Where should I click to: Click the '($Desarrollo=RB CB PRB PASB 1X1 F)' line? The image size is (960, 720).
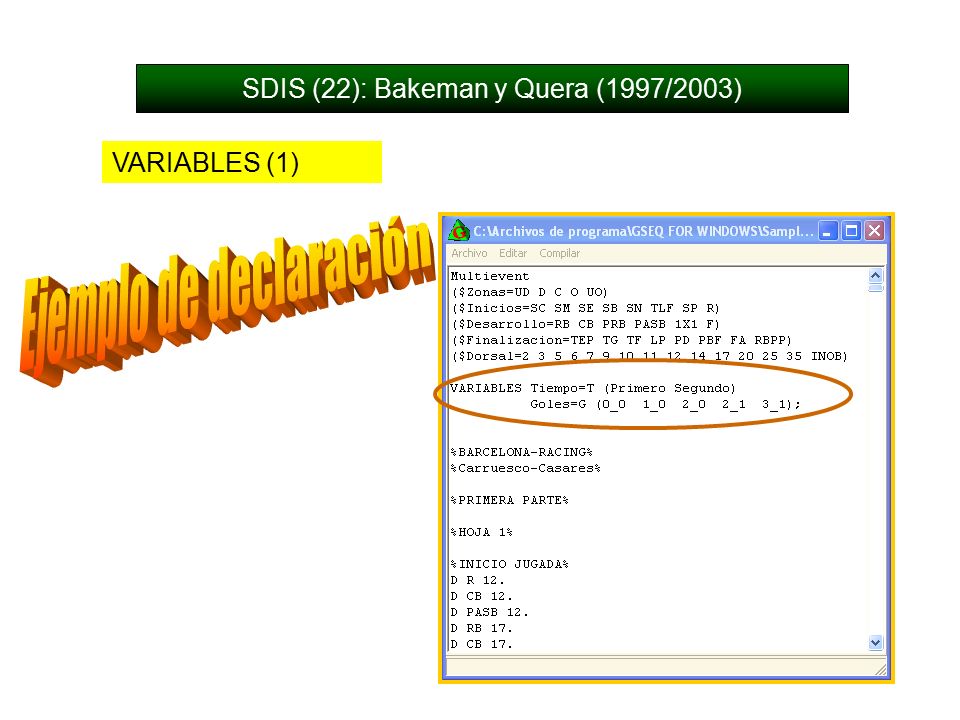(585, 324)
